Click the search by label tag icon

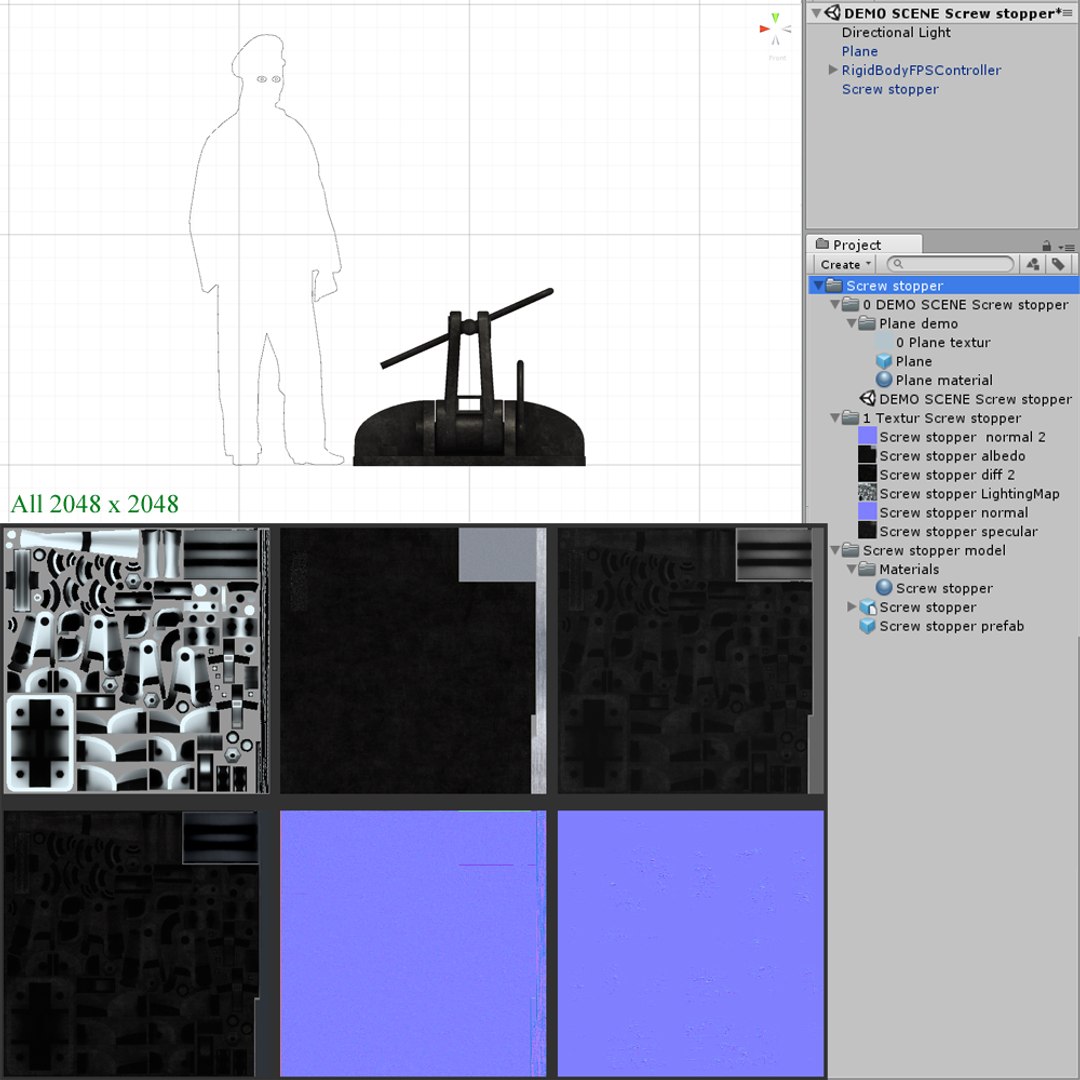coord(1058,264)
